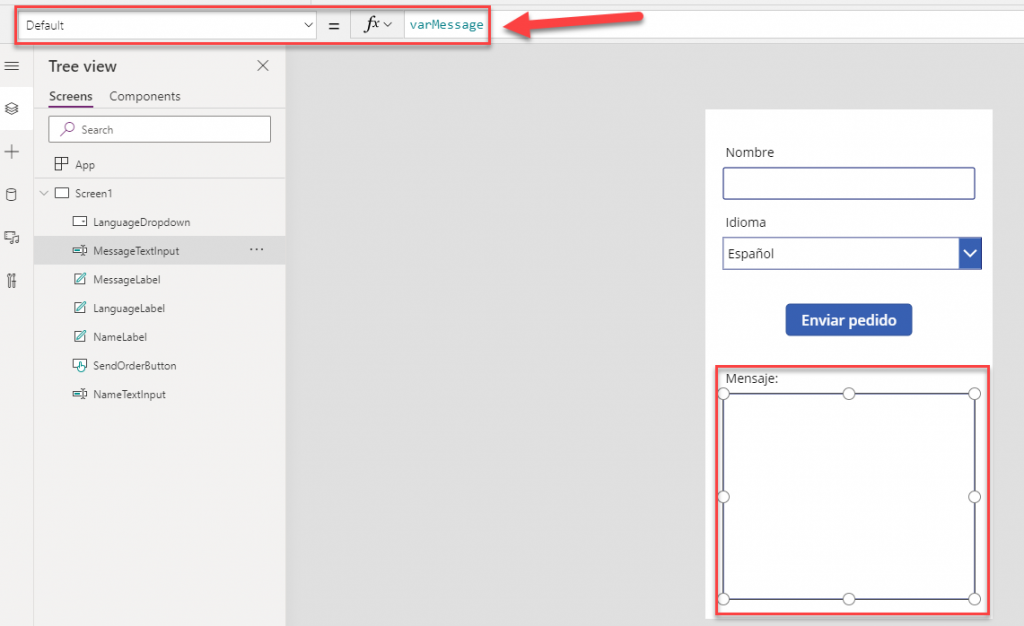Open the Advanced tools icon
Image resolution: width=1024 pixels, height=626 pixels.
tap(12, 281)
